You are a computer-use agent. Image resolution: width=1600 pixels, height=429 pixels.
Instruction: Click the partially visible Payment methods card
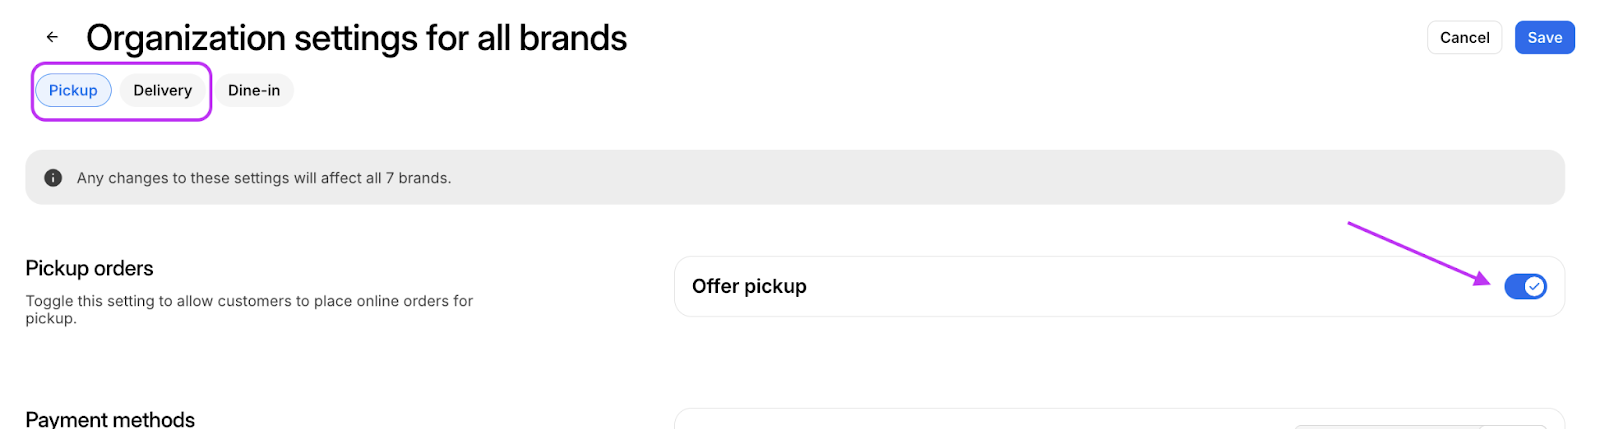click(1119, 419)
